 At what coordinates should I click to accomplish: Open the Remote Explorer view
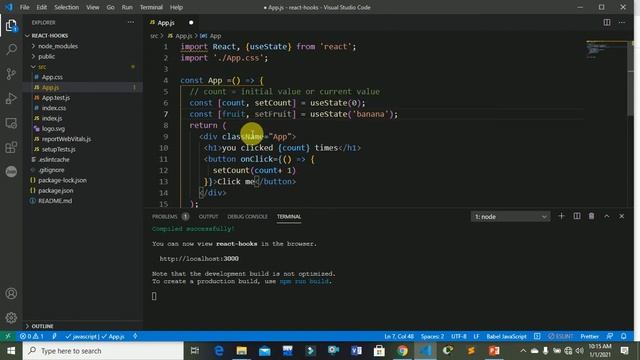(11, 123)
